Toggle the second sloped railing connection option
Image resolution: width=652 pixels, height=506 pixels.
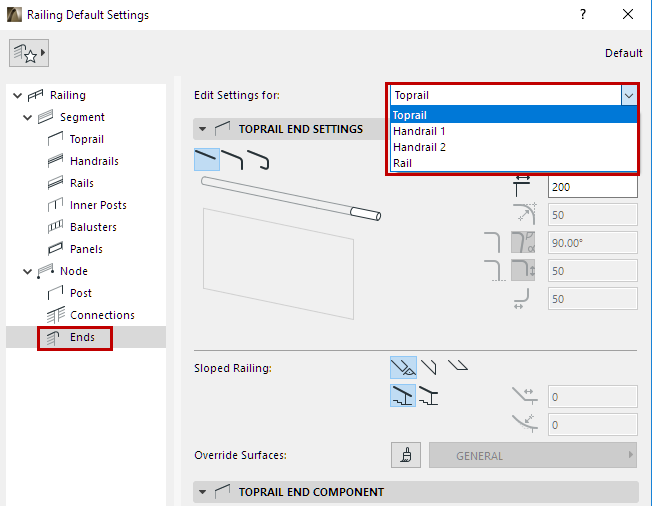click(x=429, y=396)
